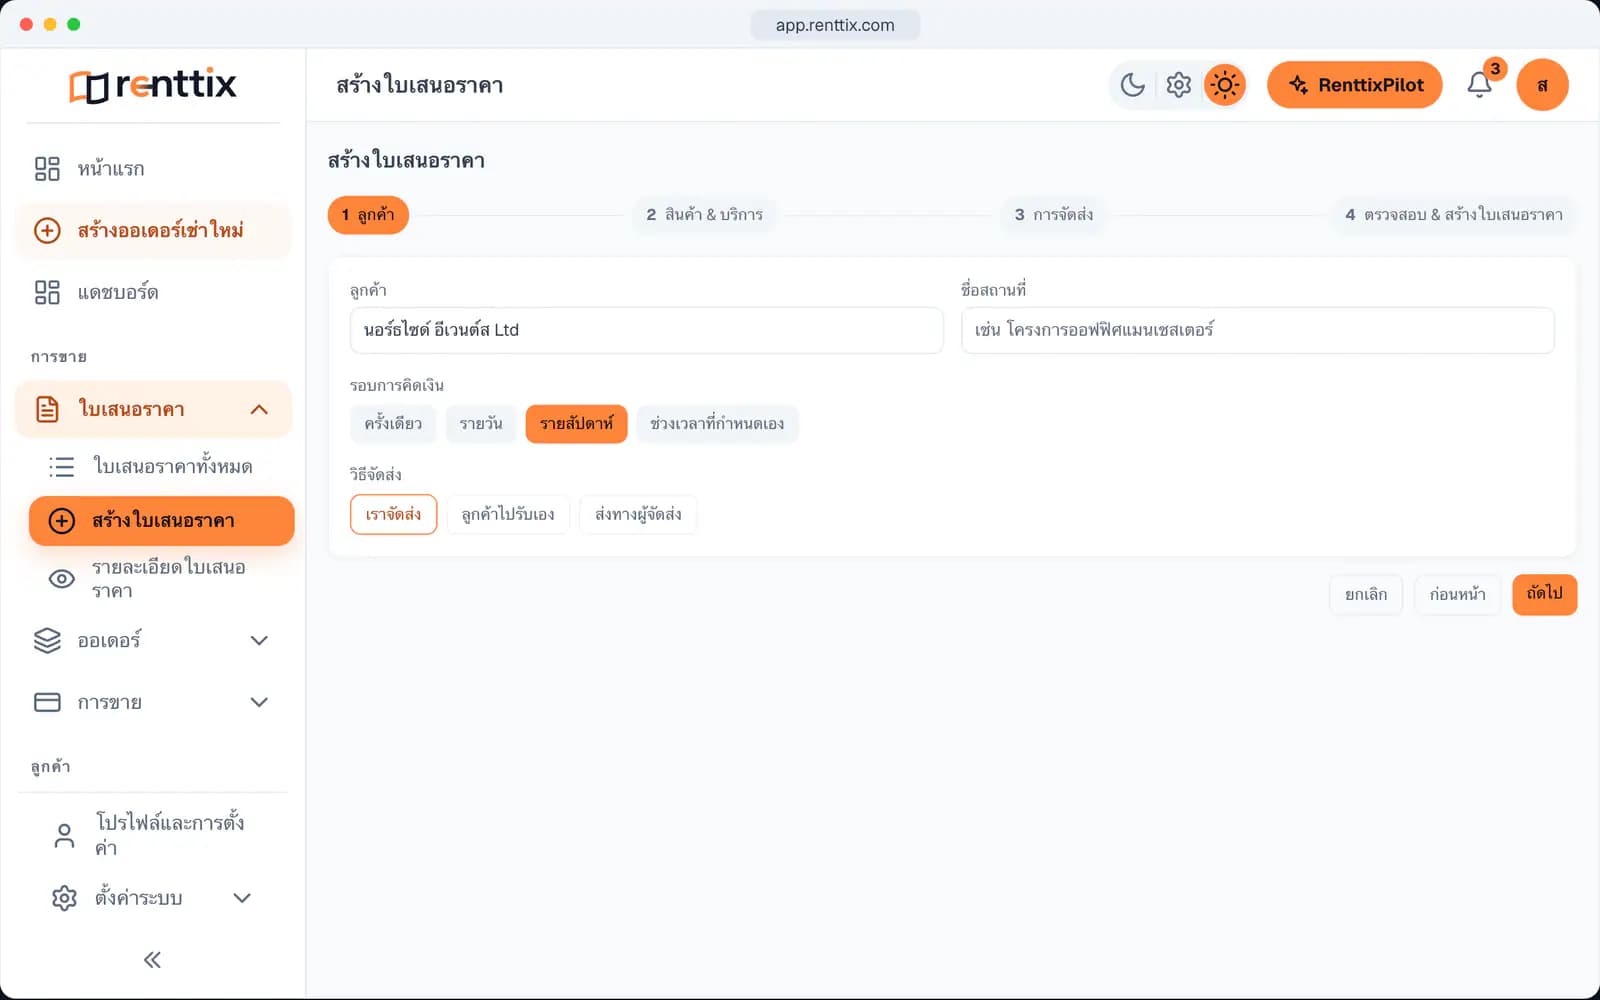
Task: Select step 1 ลูกค้า tab
Action: [x=368, y=215]
